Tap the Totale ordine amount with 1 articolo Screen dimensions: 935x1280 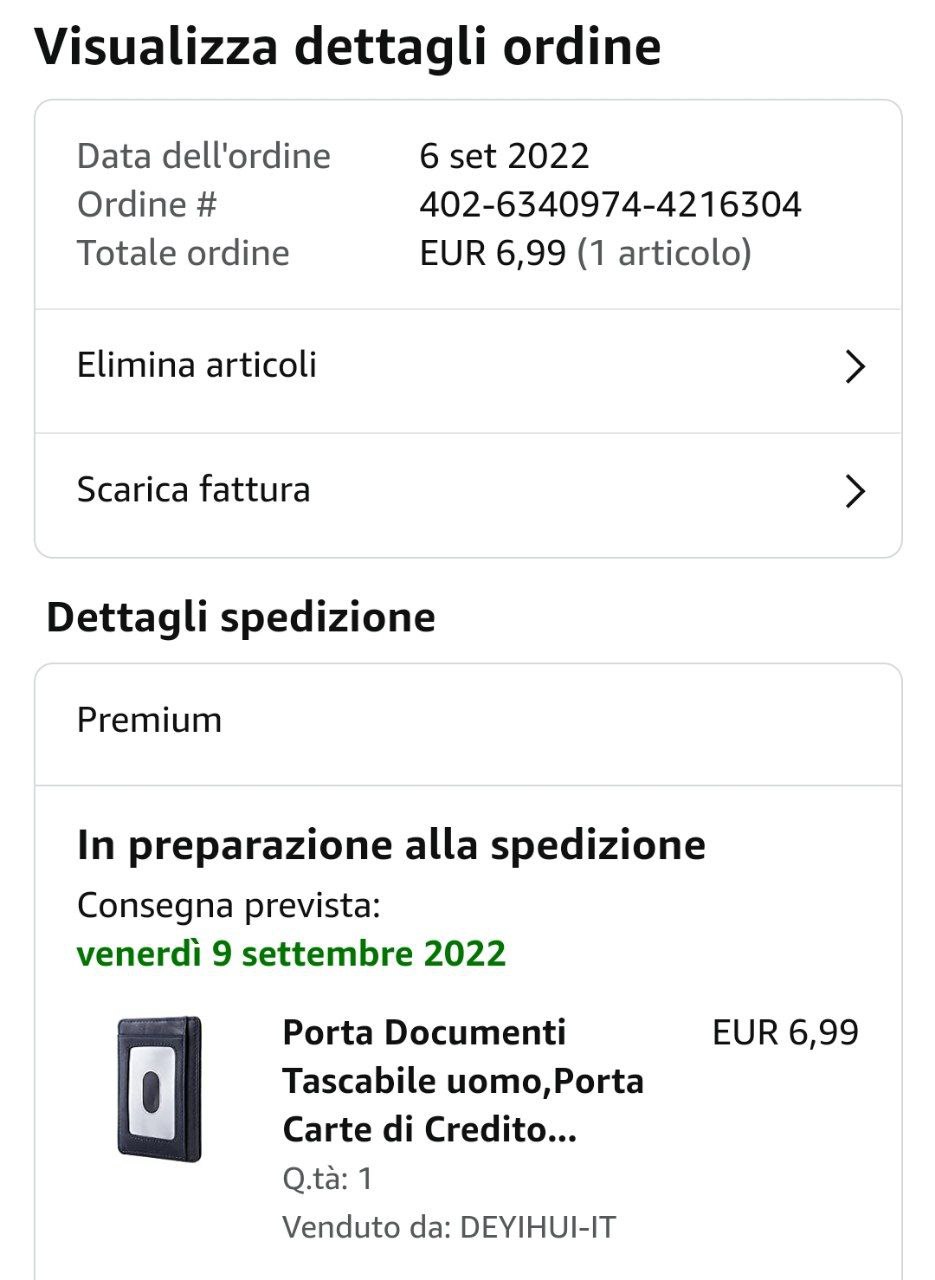click(585, 253)
